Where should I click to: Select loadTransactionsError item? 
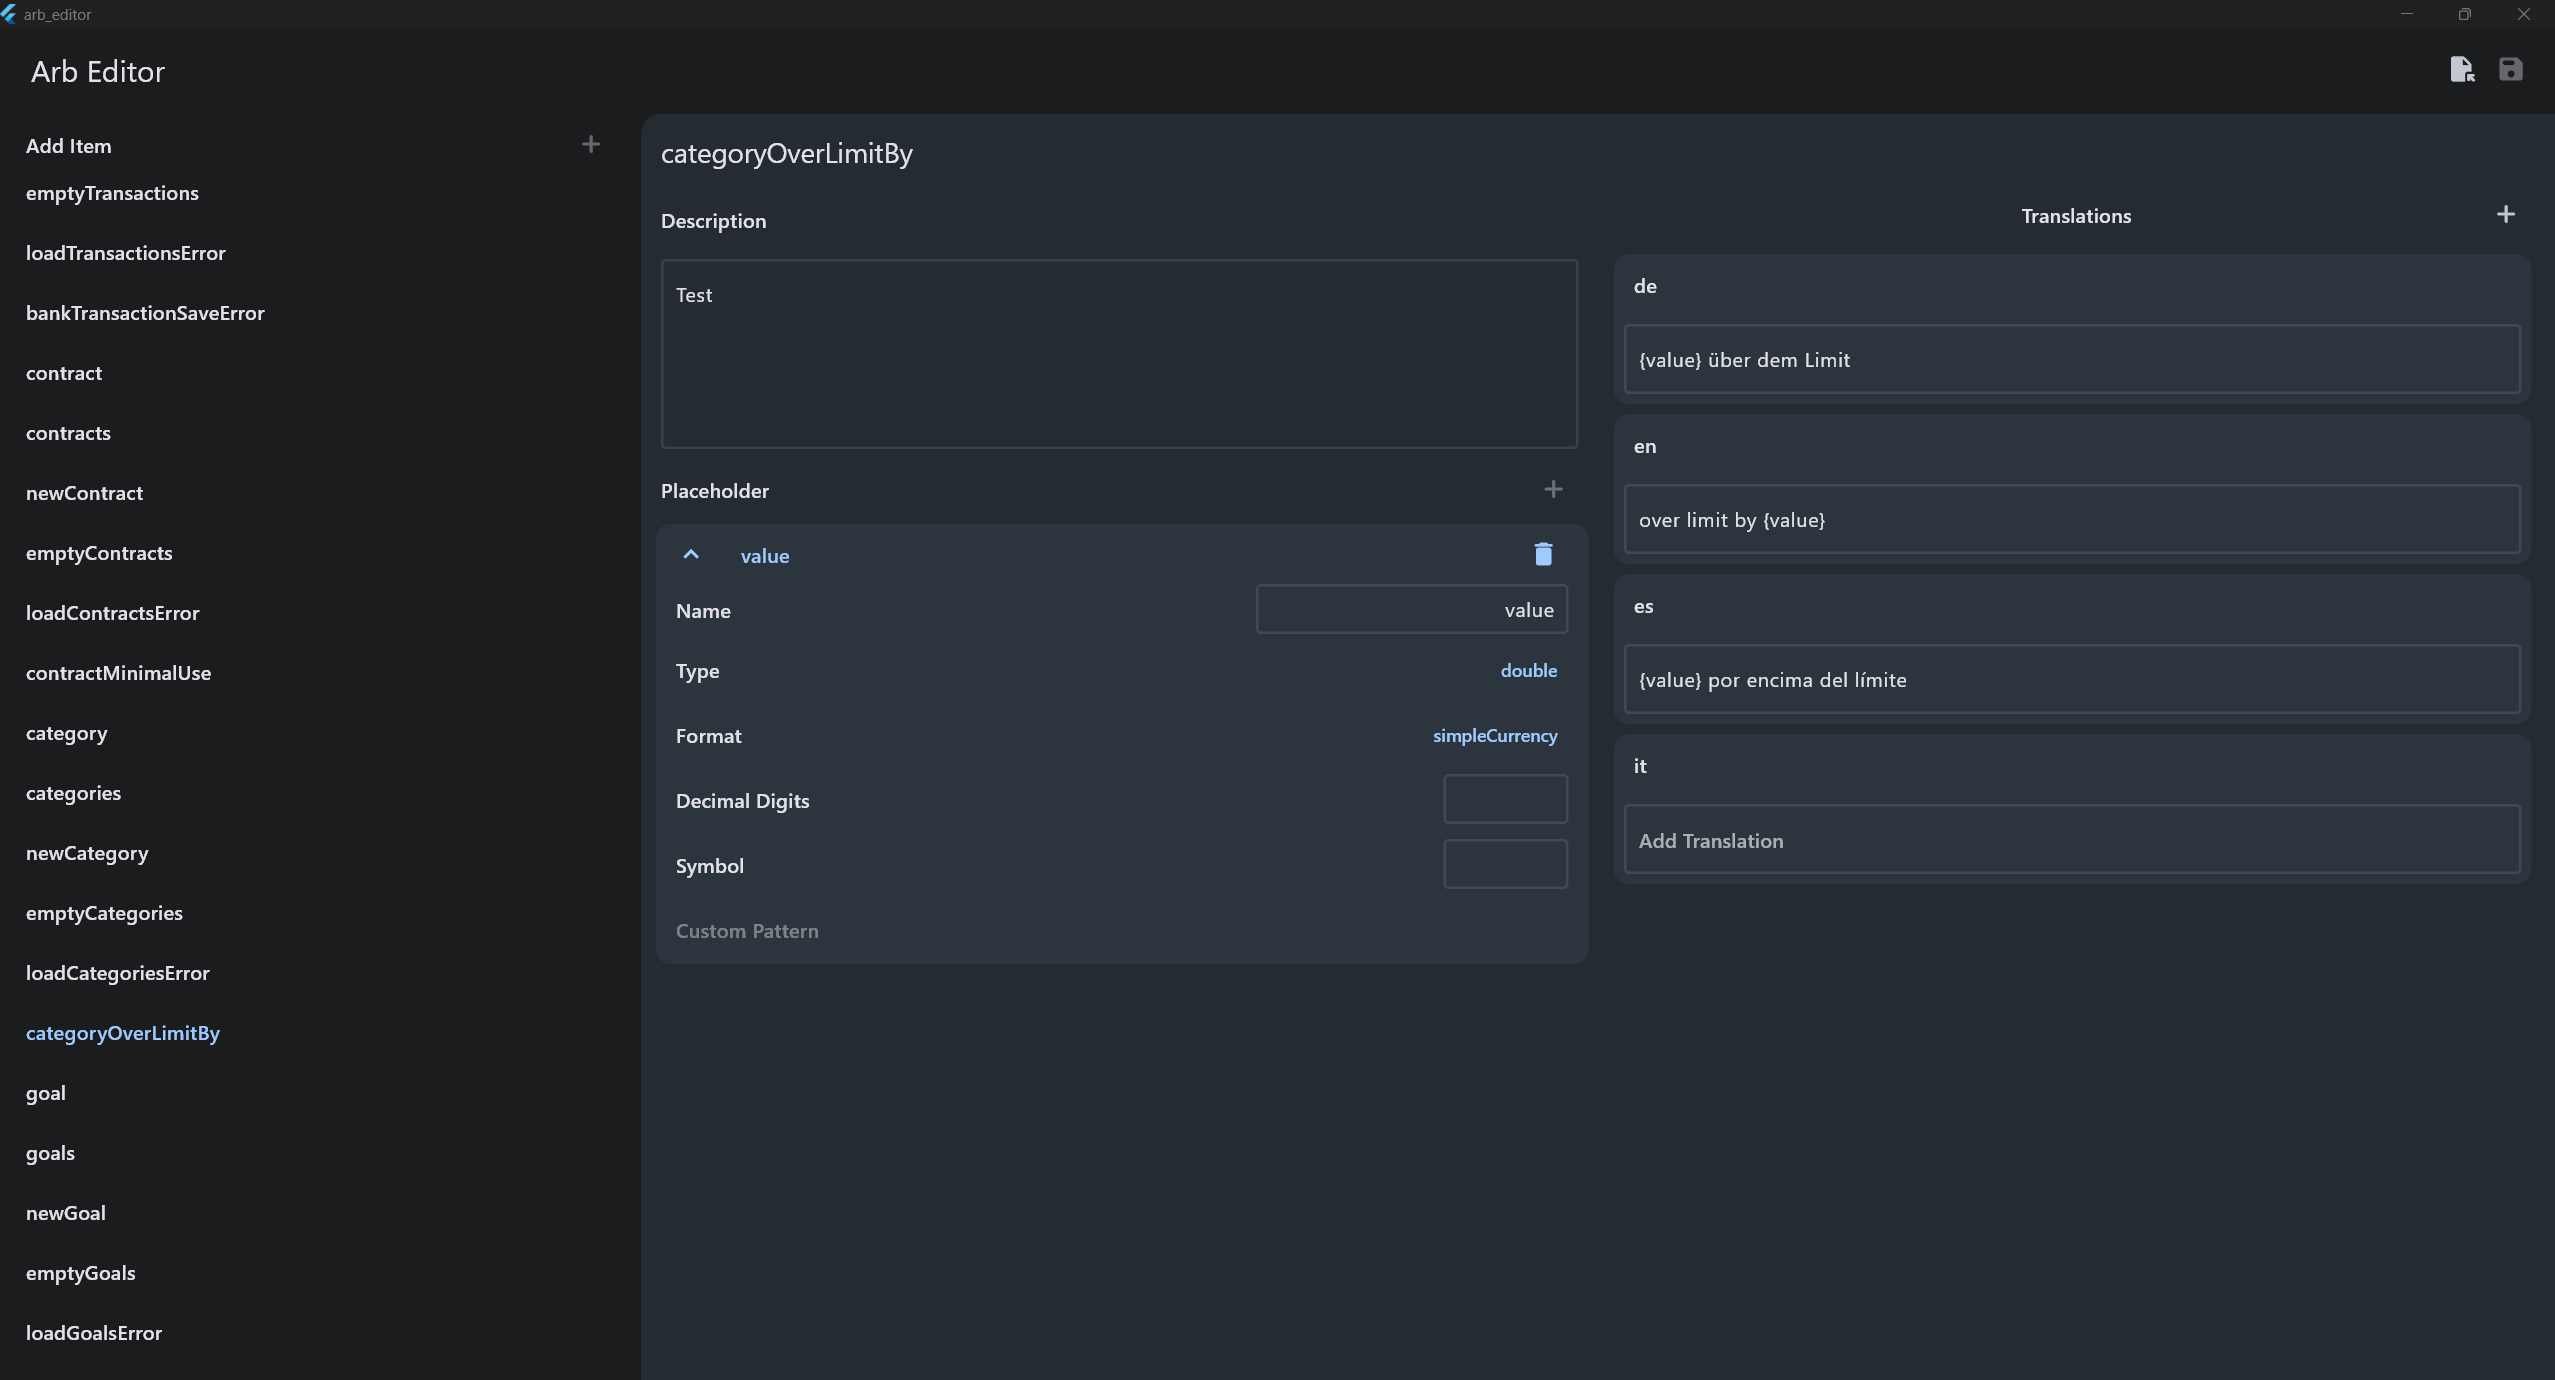(x=126, y=253)
